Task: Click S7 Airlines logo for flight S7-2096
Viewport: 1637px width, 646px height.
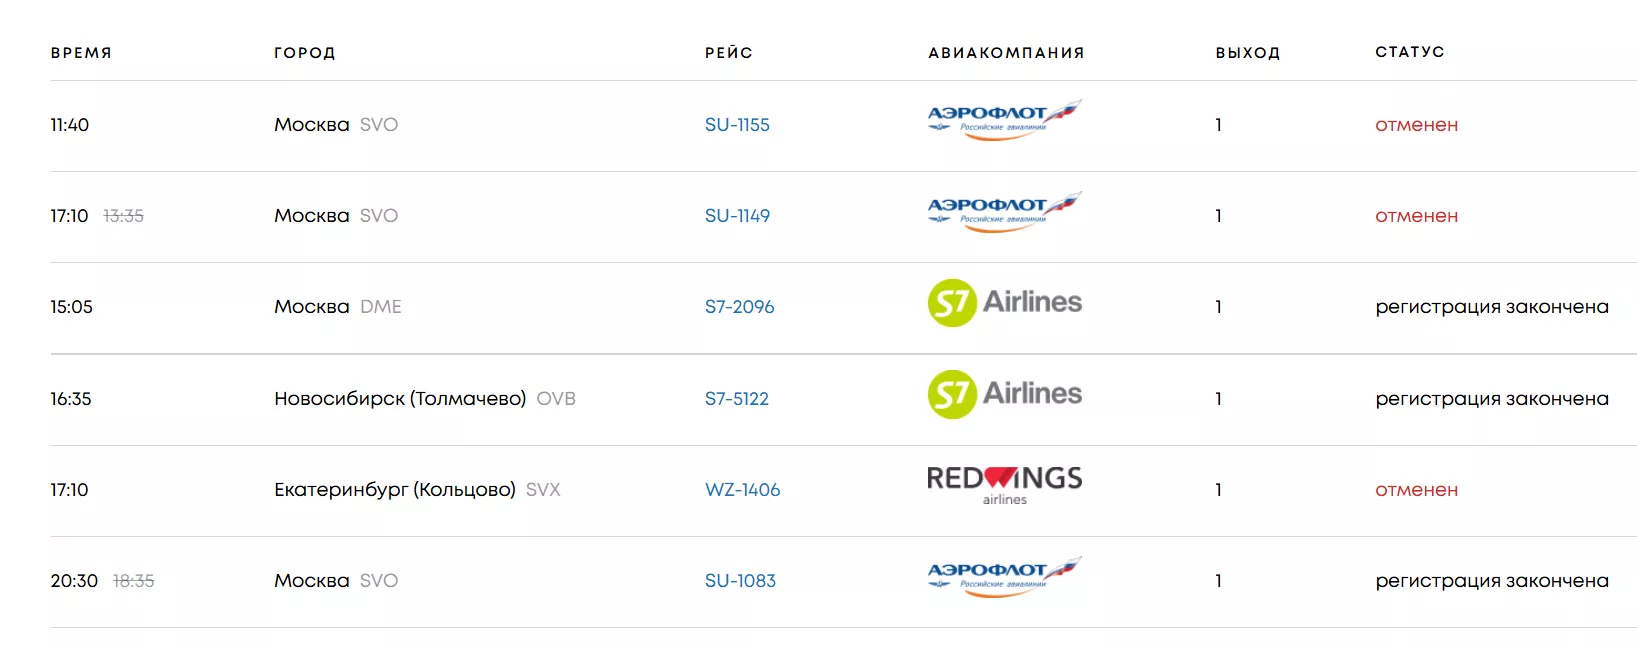Action: pos(1004,303)
